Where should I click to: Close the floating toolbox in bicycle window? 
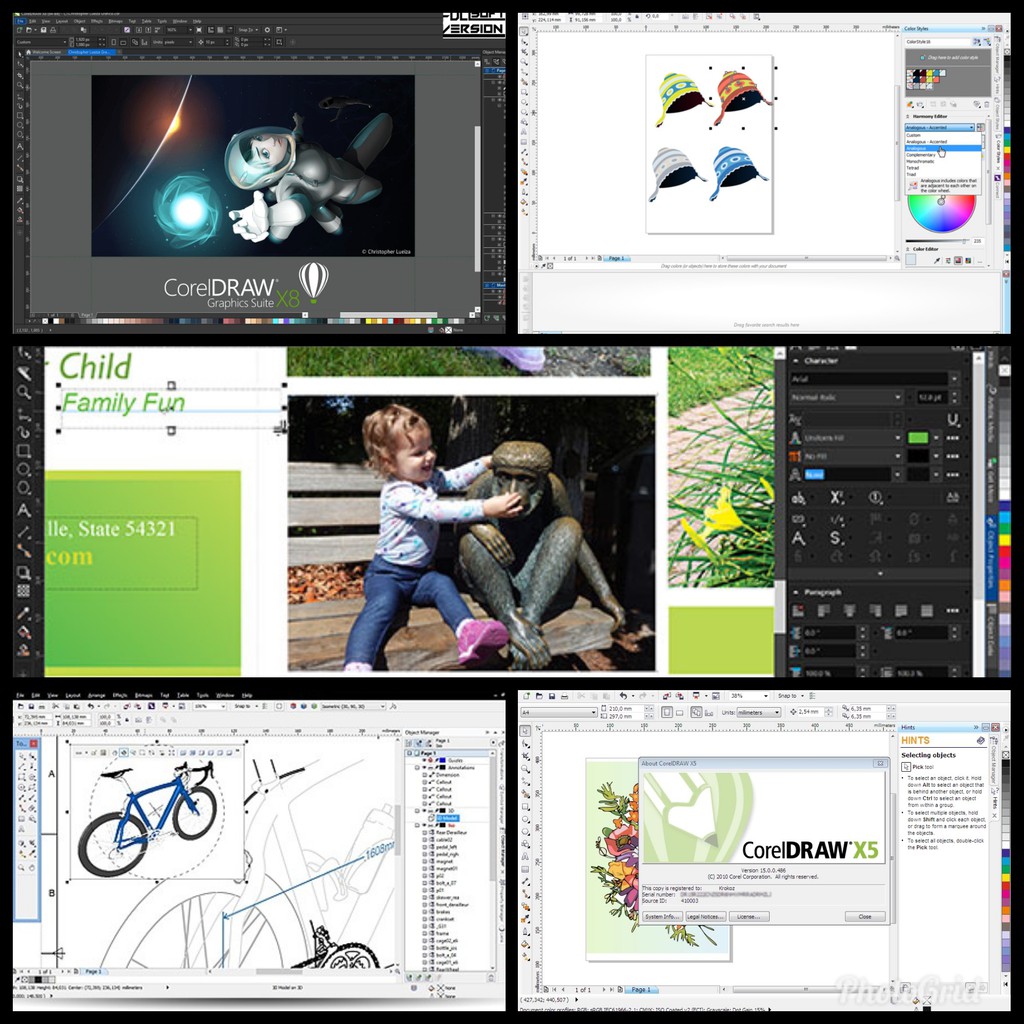tap(34, 743)
